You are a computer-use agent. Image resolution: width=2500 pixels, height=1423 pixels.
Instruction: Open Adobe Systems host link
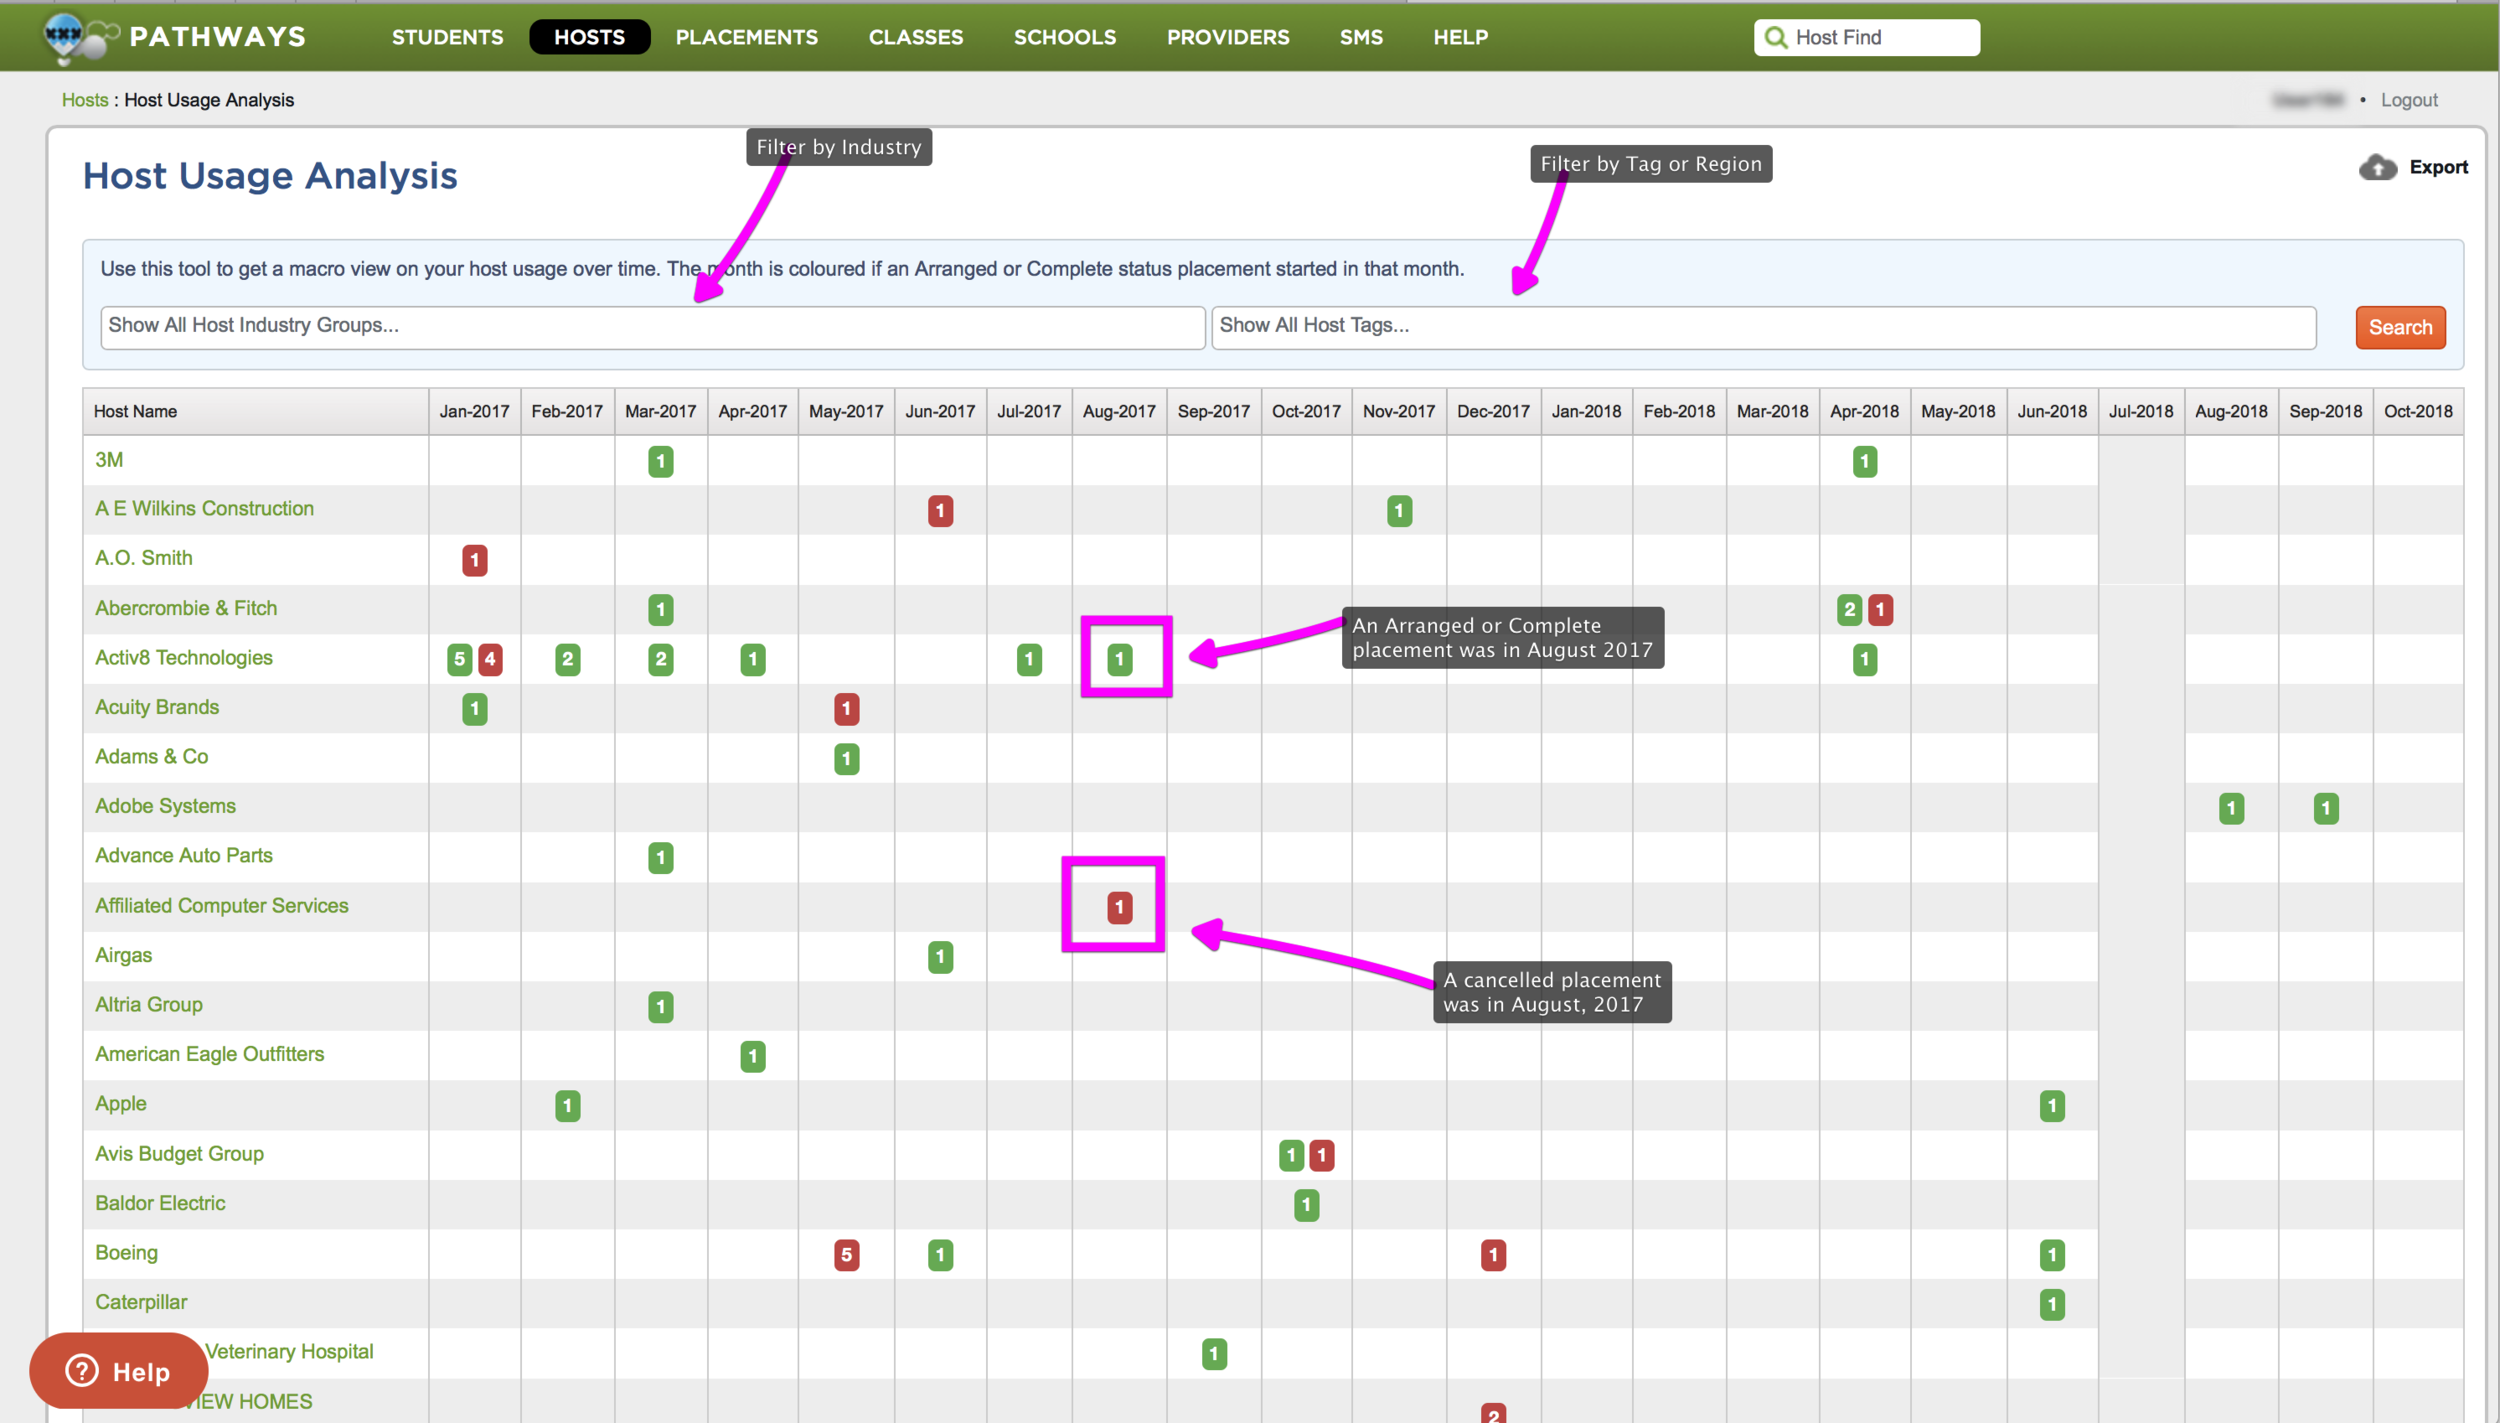pos(165,806)
